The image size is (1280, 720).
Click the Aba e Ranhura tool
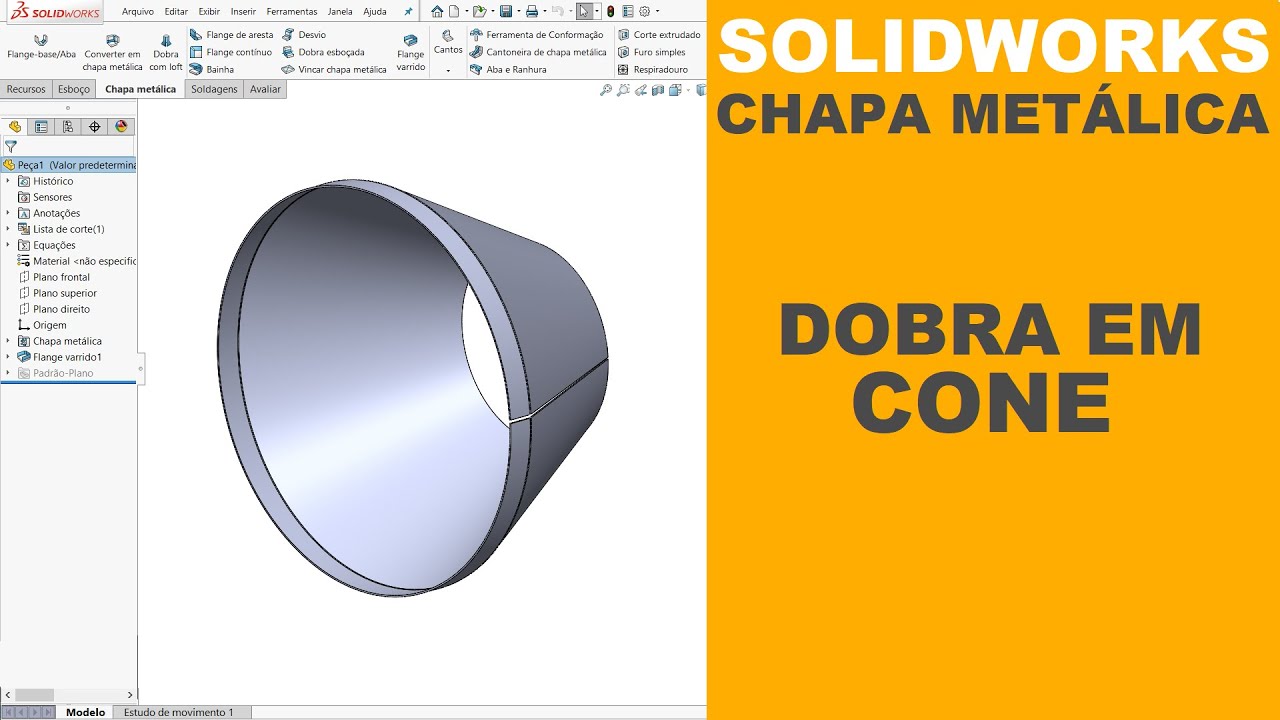[x=508, y=70]
